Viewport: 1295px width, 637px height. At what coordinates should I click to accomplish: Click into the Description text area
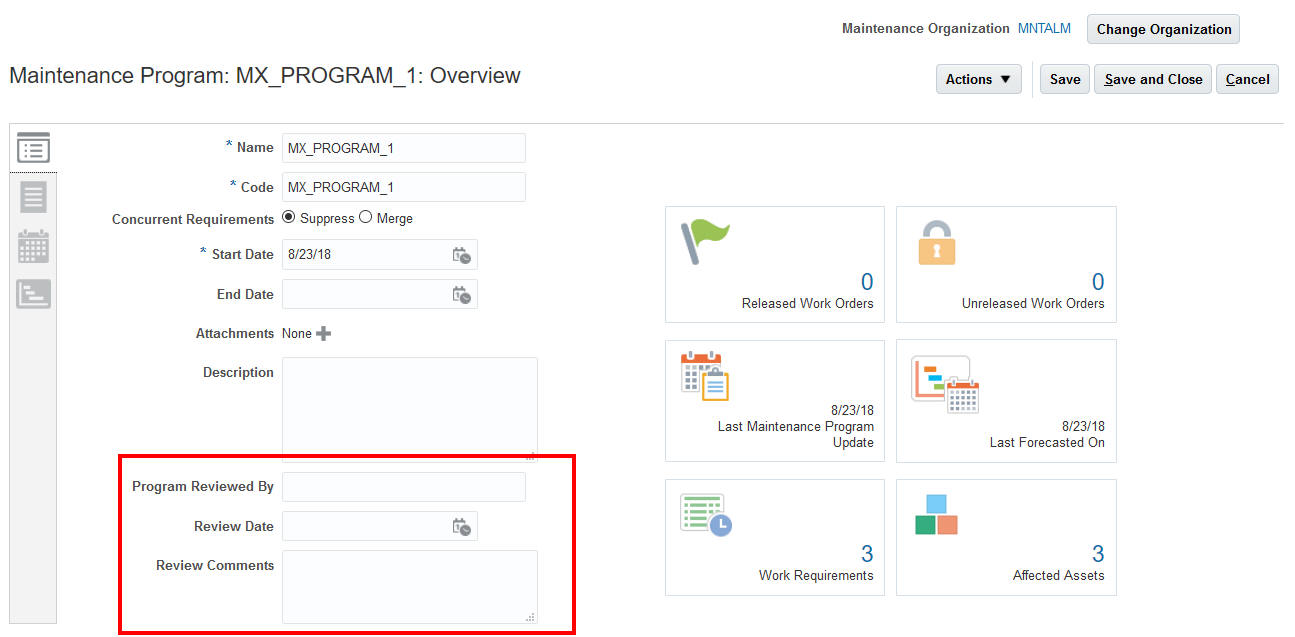pos(410,409)
